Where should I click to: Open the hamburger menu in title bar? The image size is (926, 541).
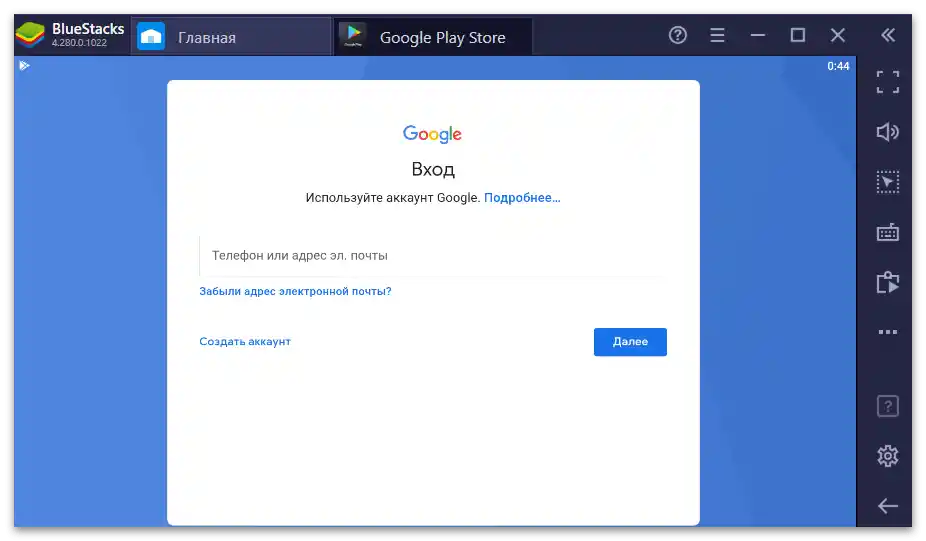(717, 35)
